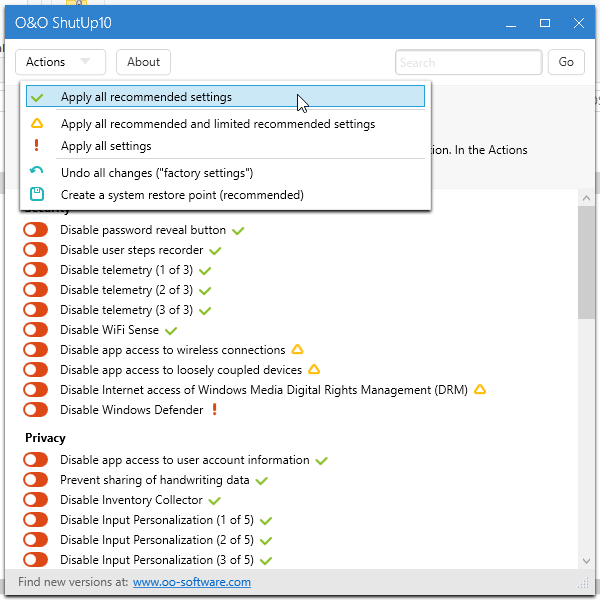Click the Privacy section heading

click(45, 438)
